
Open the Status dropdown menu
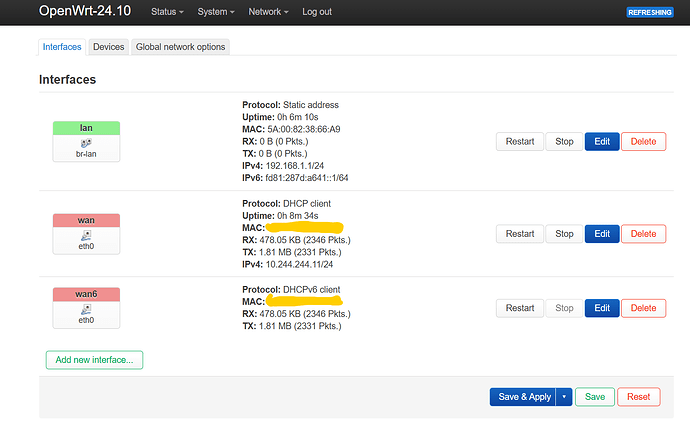[168, 12]
